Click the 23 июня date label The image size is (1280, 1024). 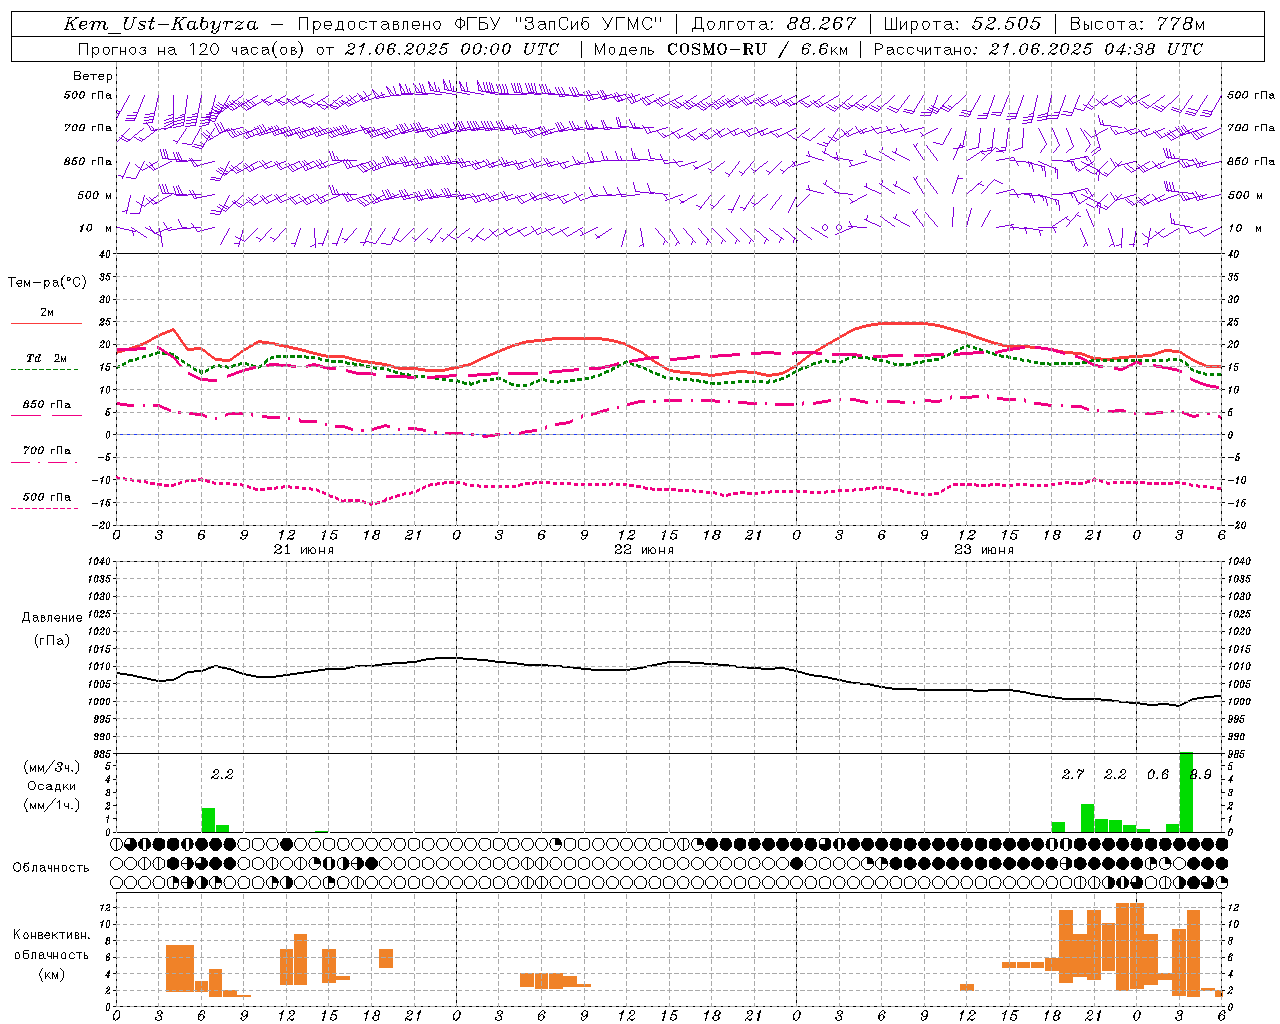tap(984, 550)
